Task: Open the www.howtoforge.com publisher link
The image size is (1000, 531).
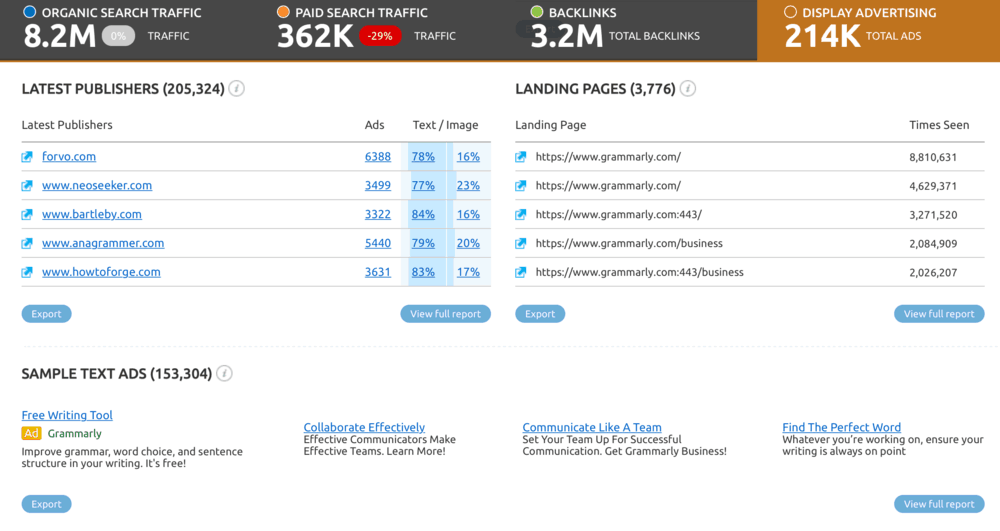Action: pos(101,272)
